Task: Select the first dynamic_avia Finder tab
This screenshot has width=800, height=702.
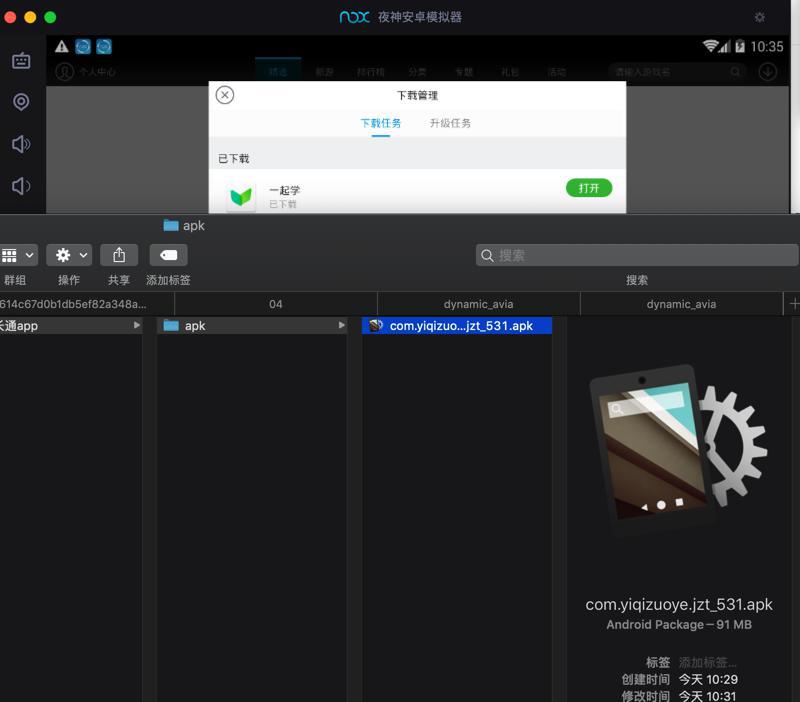Action: click(x=479, y=304)
